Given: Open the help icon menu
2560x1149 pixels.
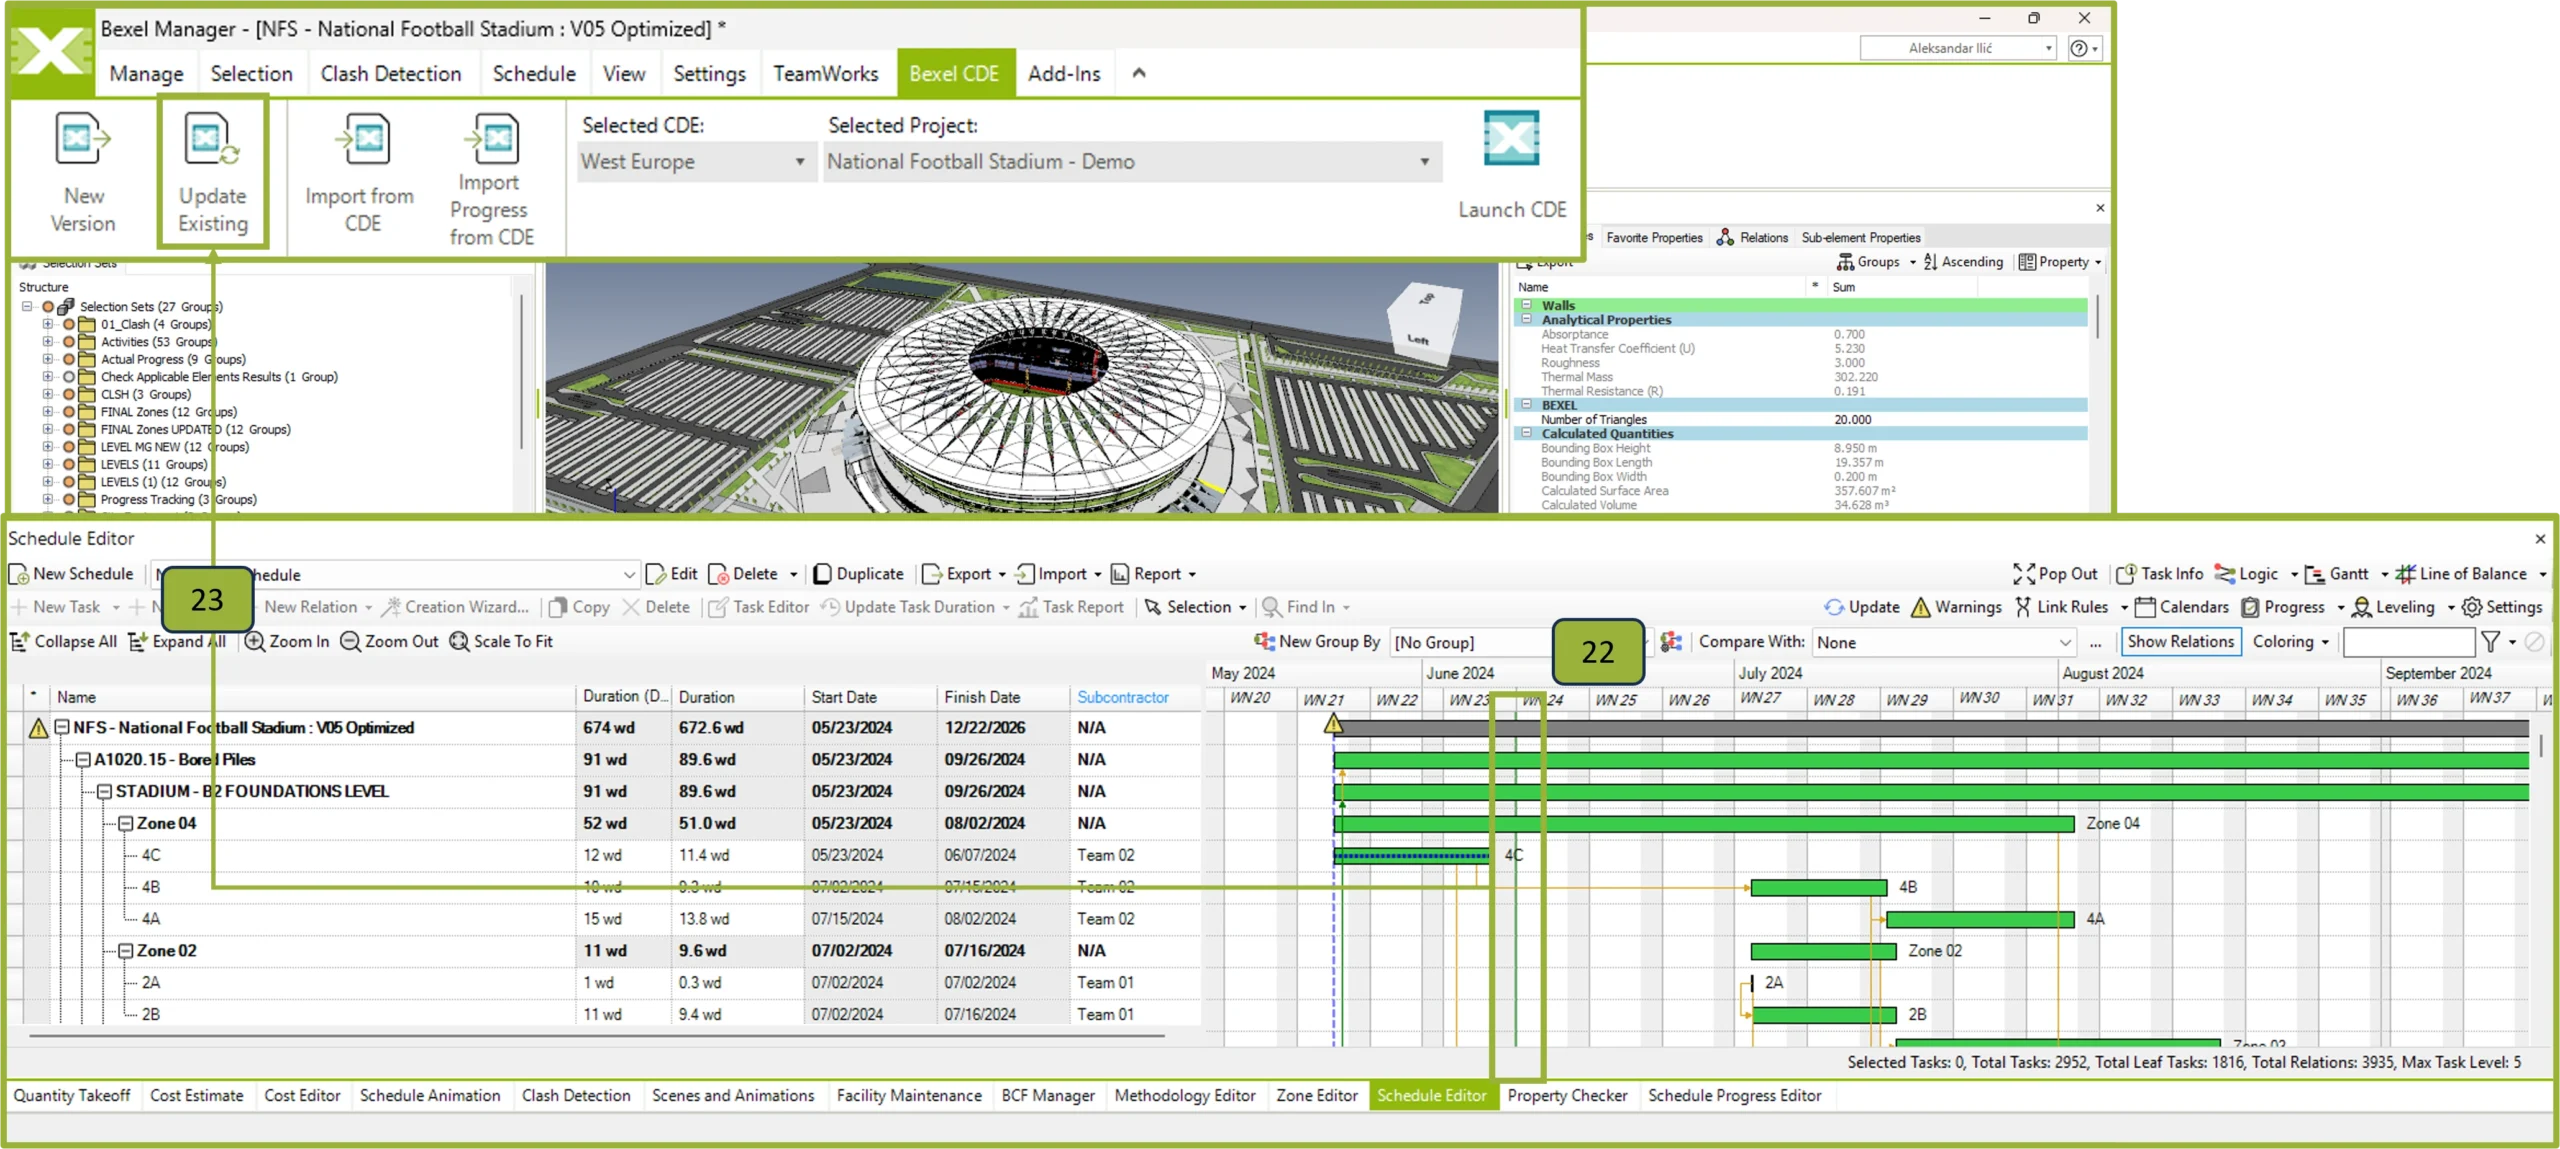Looking at the screenshot, I should 2084,48.
